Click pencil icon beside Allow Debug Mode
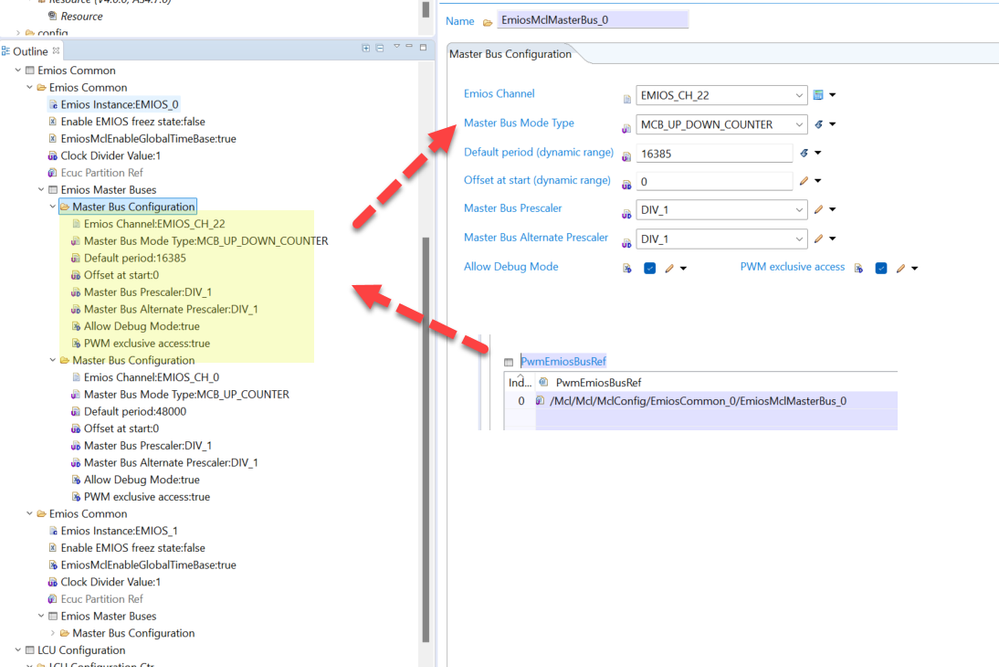Image resolution: width=999 pixels, height=667 pixels. (x=669, y=268)
